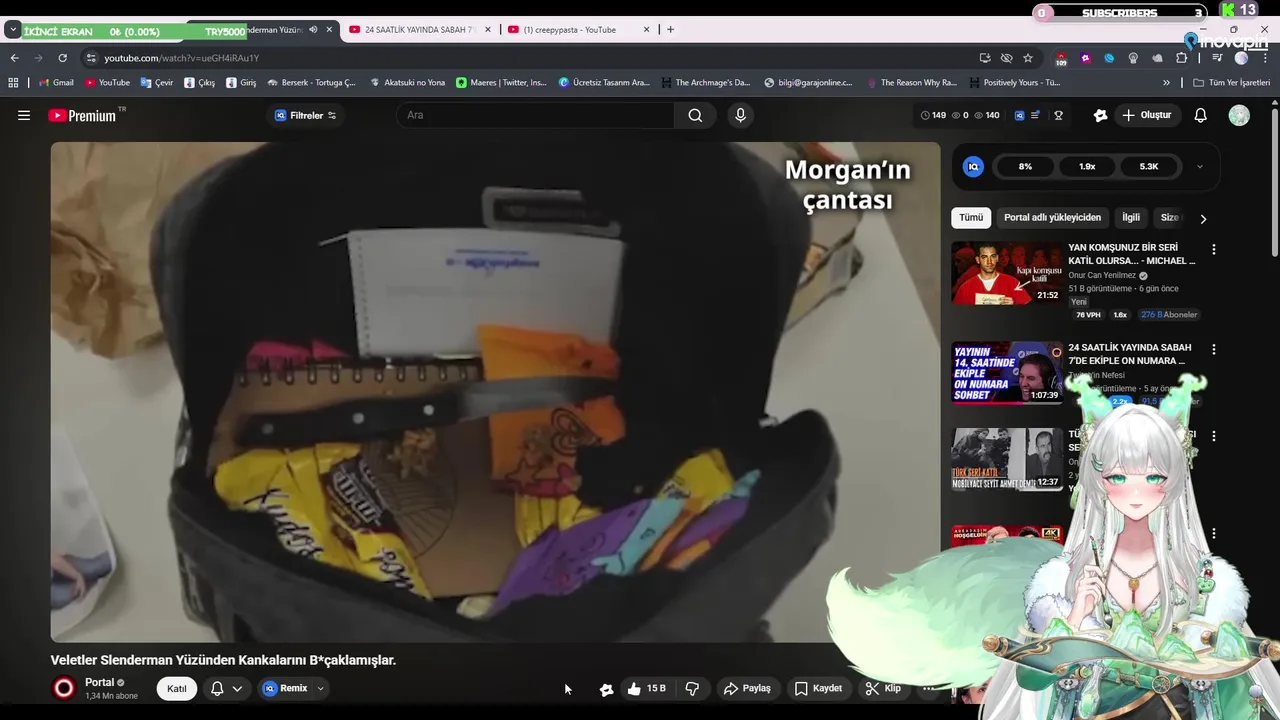1280x720 pixels.
Task: Dislike the video with the thumbs-down
Action: (692, 688)
